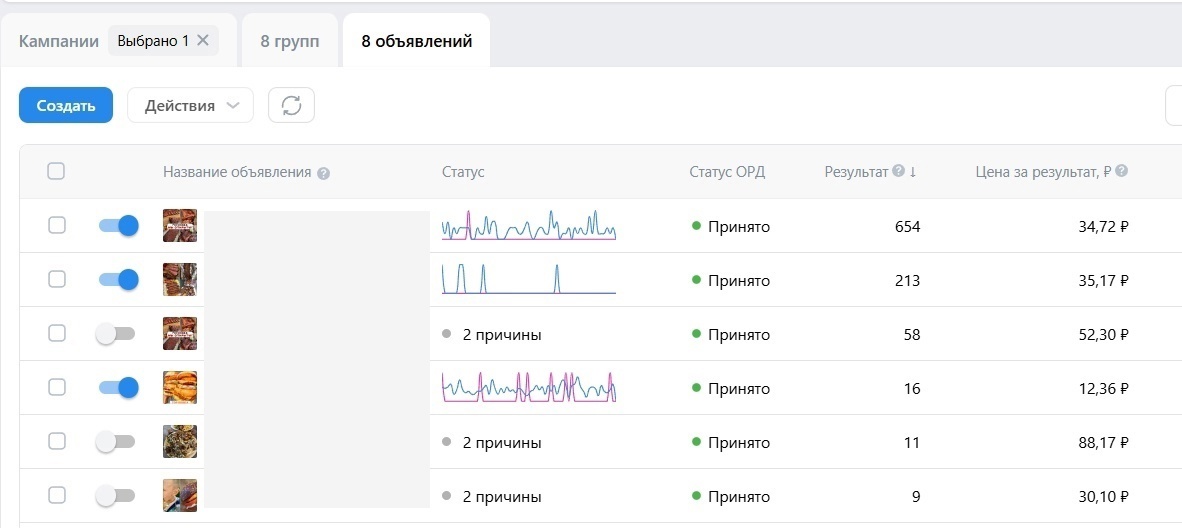Click help icon beside Название объявления
This screenshot has height=528, width=1182.
click(x=323, y=173)
